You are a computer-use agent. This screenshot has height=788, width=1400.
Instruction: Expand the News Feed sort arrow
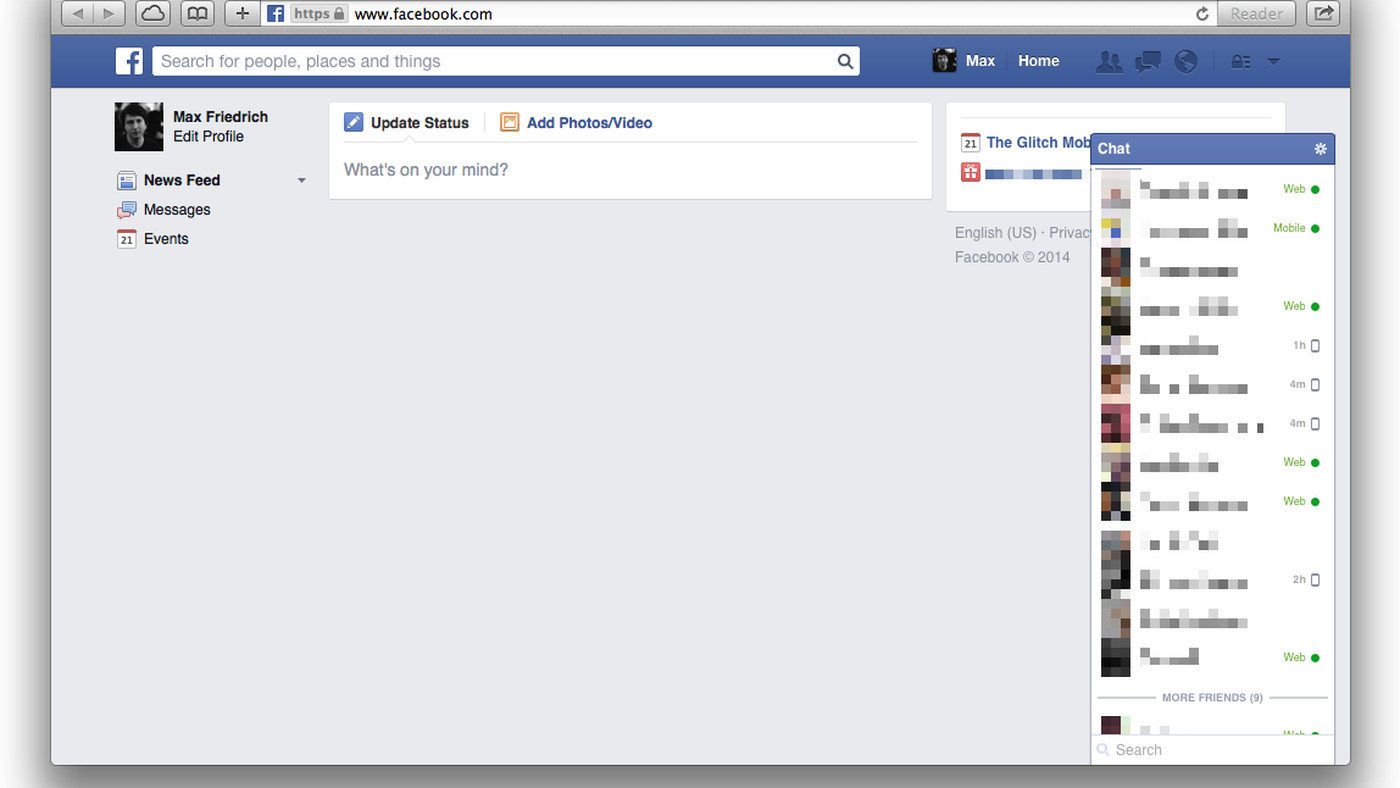pyautogui.click(x=301, y=181)
